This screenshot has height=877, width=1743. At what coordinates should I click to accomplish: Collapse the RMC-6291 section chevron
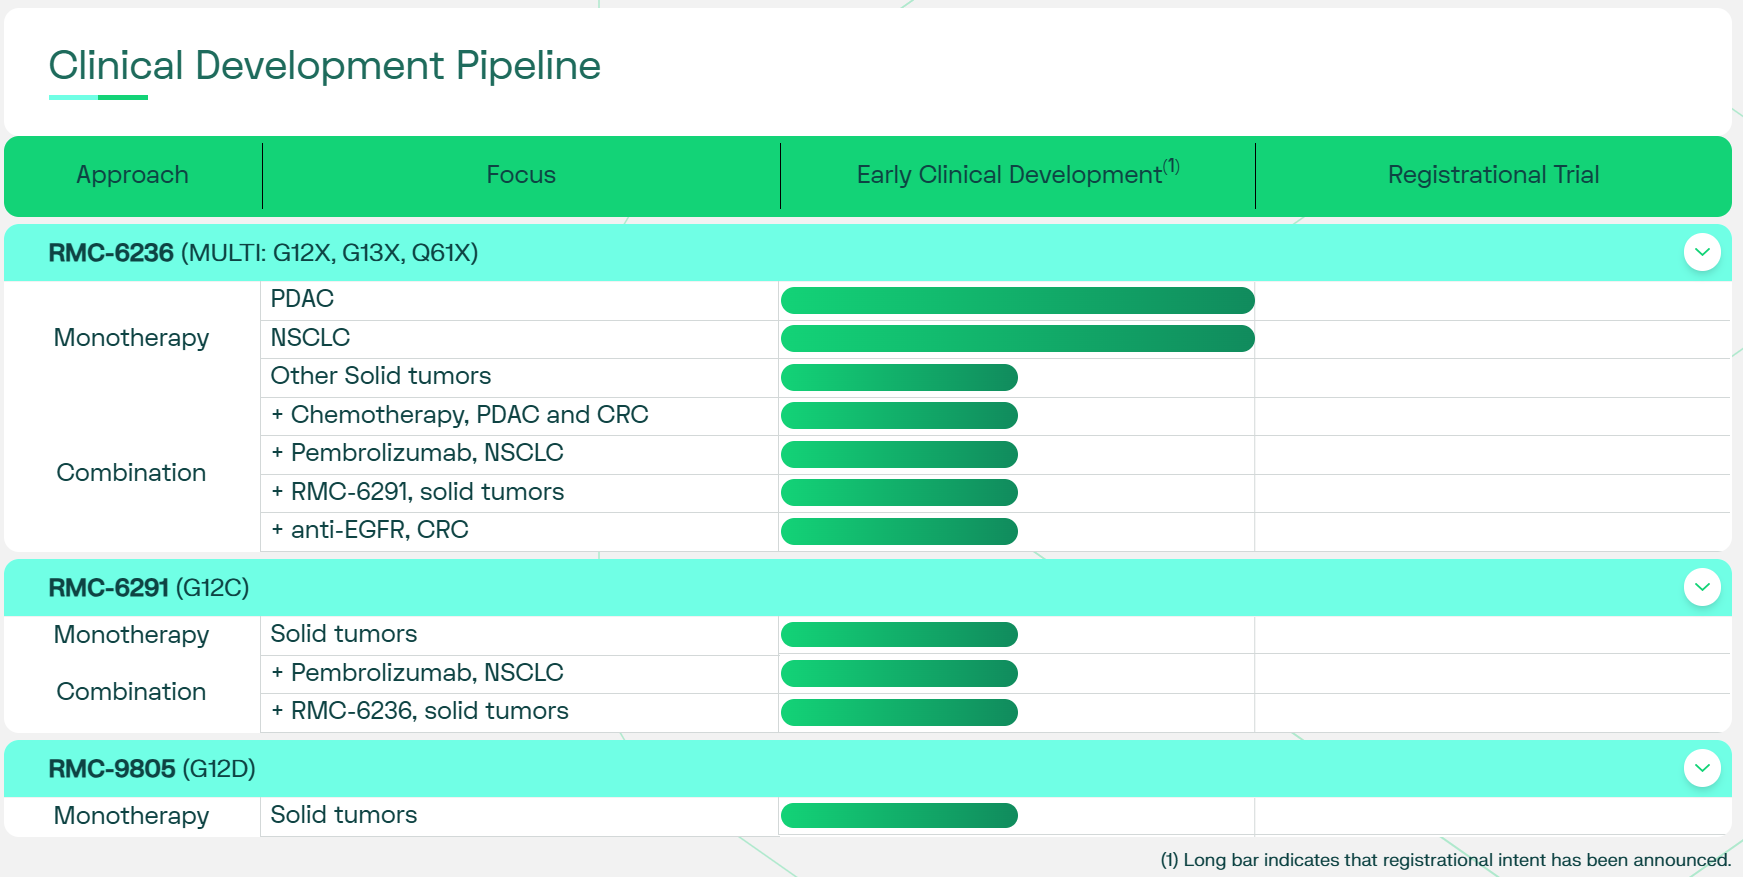[x=1702, y=587]
